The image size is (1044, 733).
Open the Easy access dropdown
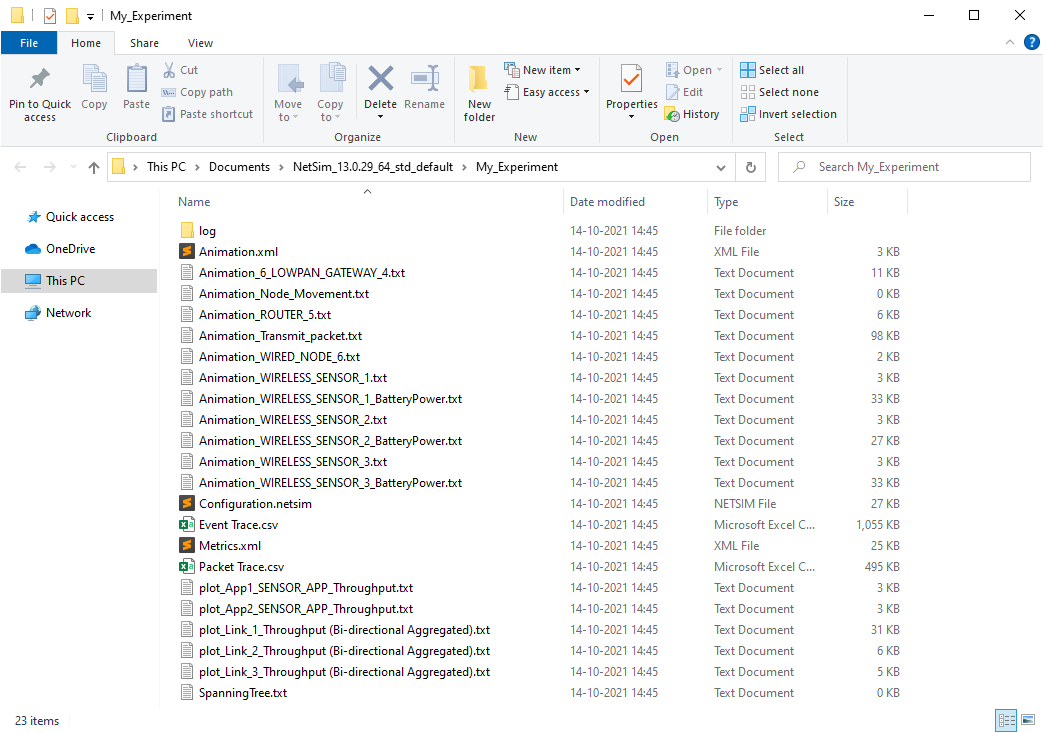[547, 92]
